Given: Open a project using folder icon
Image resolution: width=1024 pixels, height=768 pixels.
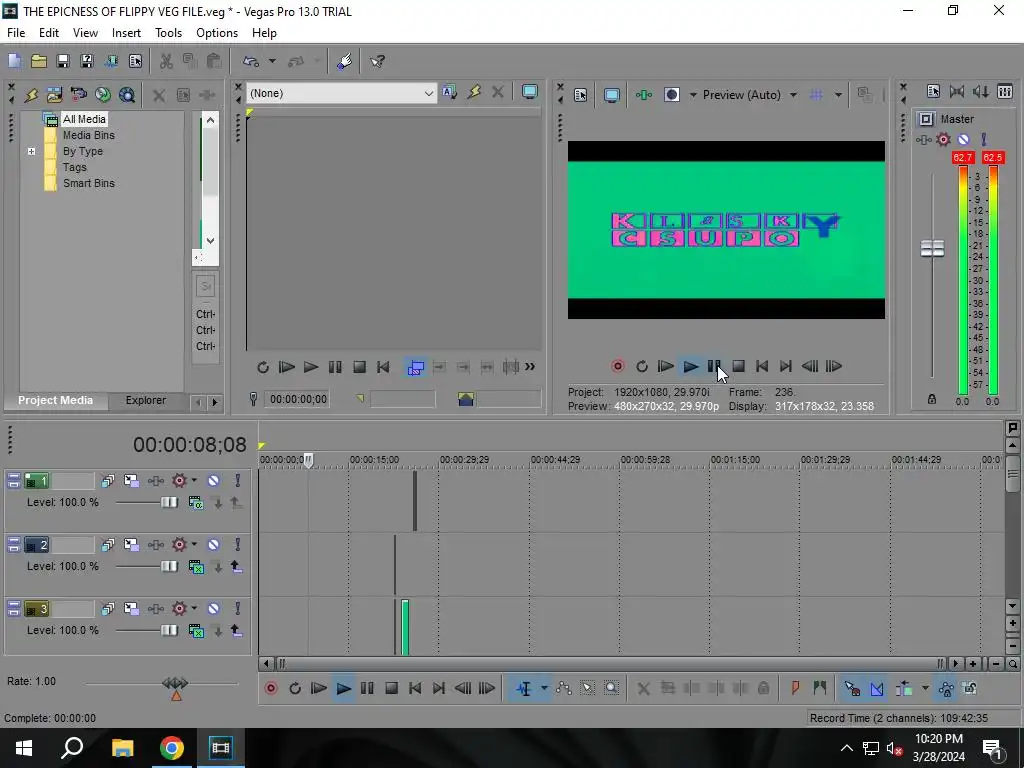Looking at the screenshot, I should (x=39, y=61).
